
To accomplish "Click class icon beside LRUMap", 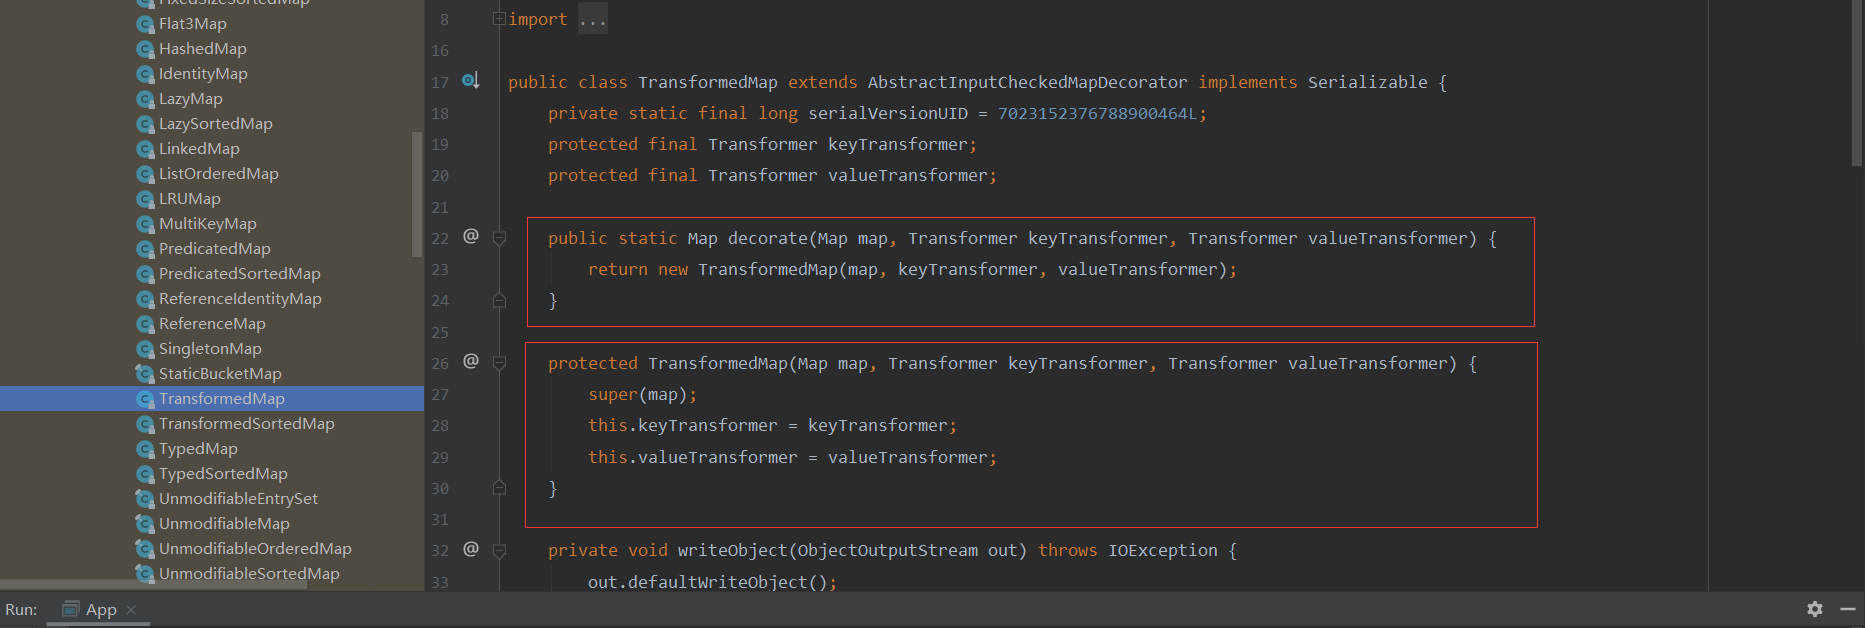I will click(x=145, y=199).
